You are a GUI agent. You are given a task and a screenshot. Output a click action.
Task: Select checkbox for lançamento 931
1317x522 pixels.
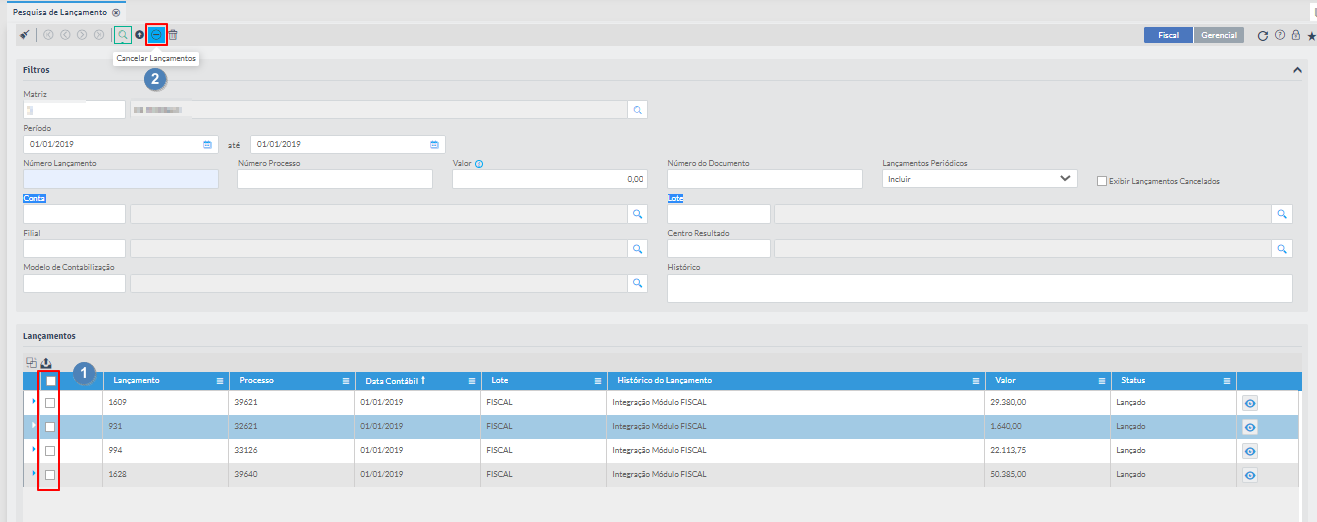50,427
